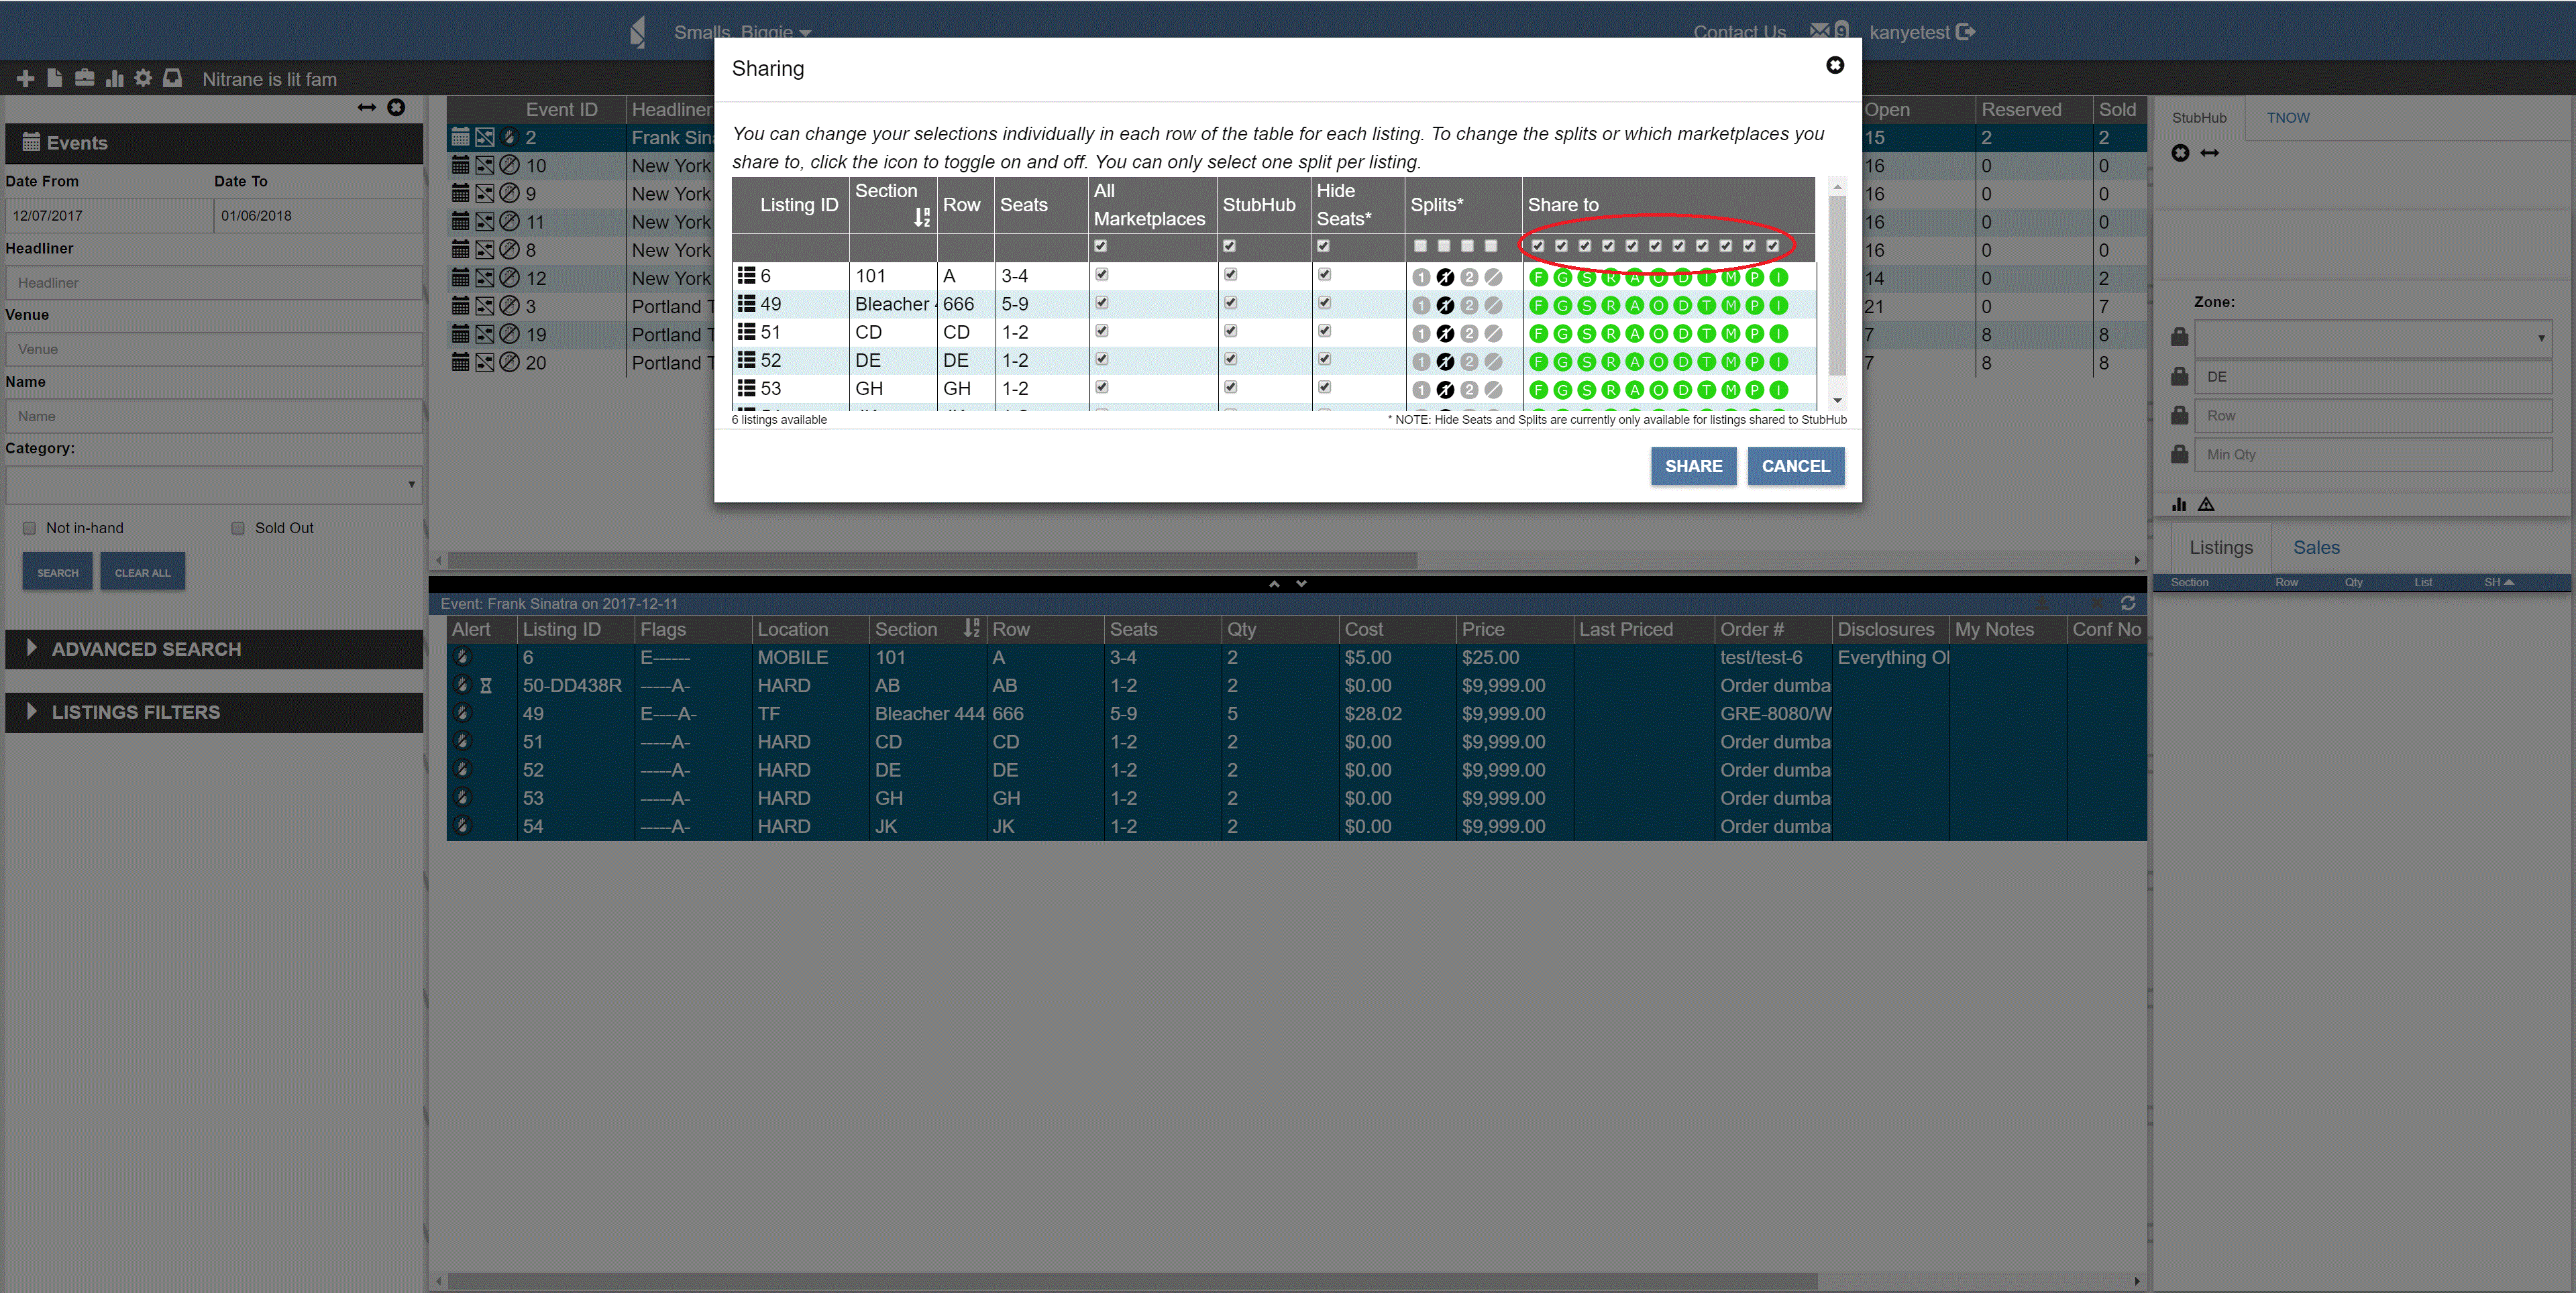The height and width of the screenshot is (1293, 2576).
Task: Click the lock icon next to the Zone dropdown
Action: tap(2180, 336)
